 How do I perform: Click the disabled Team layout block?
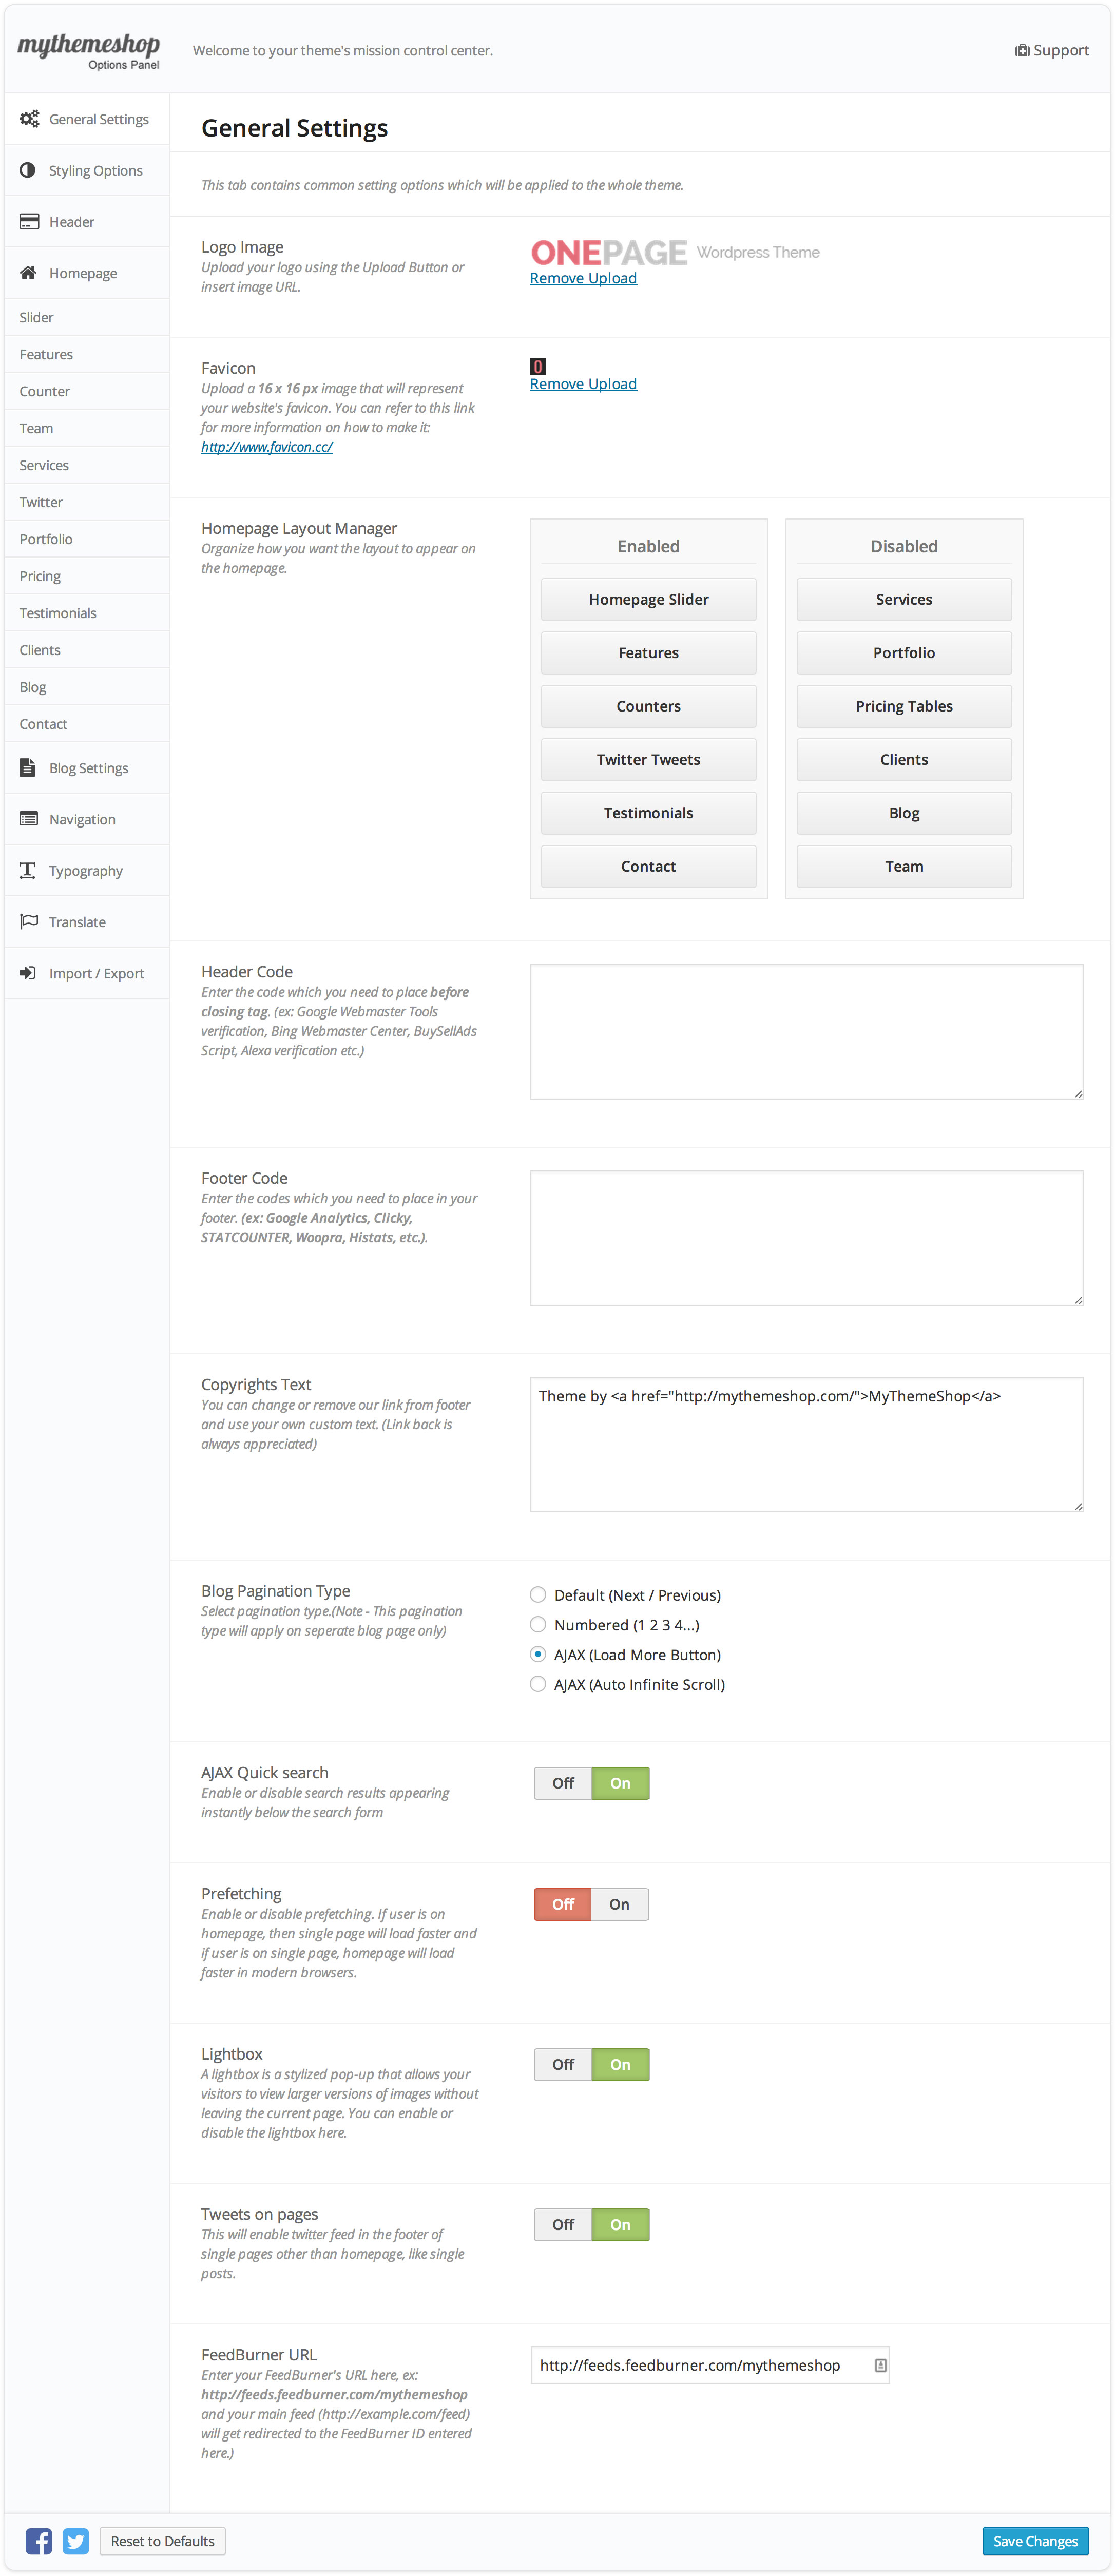(904, 866)
